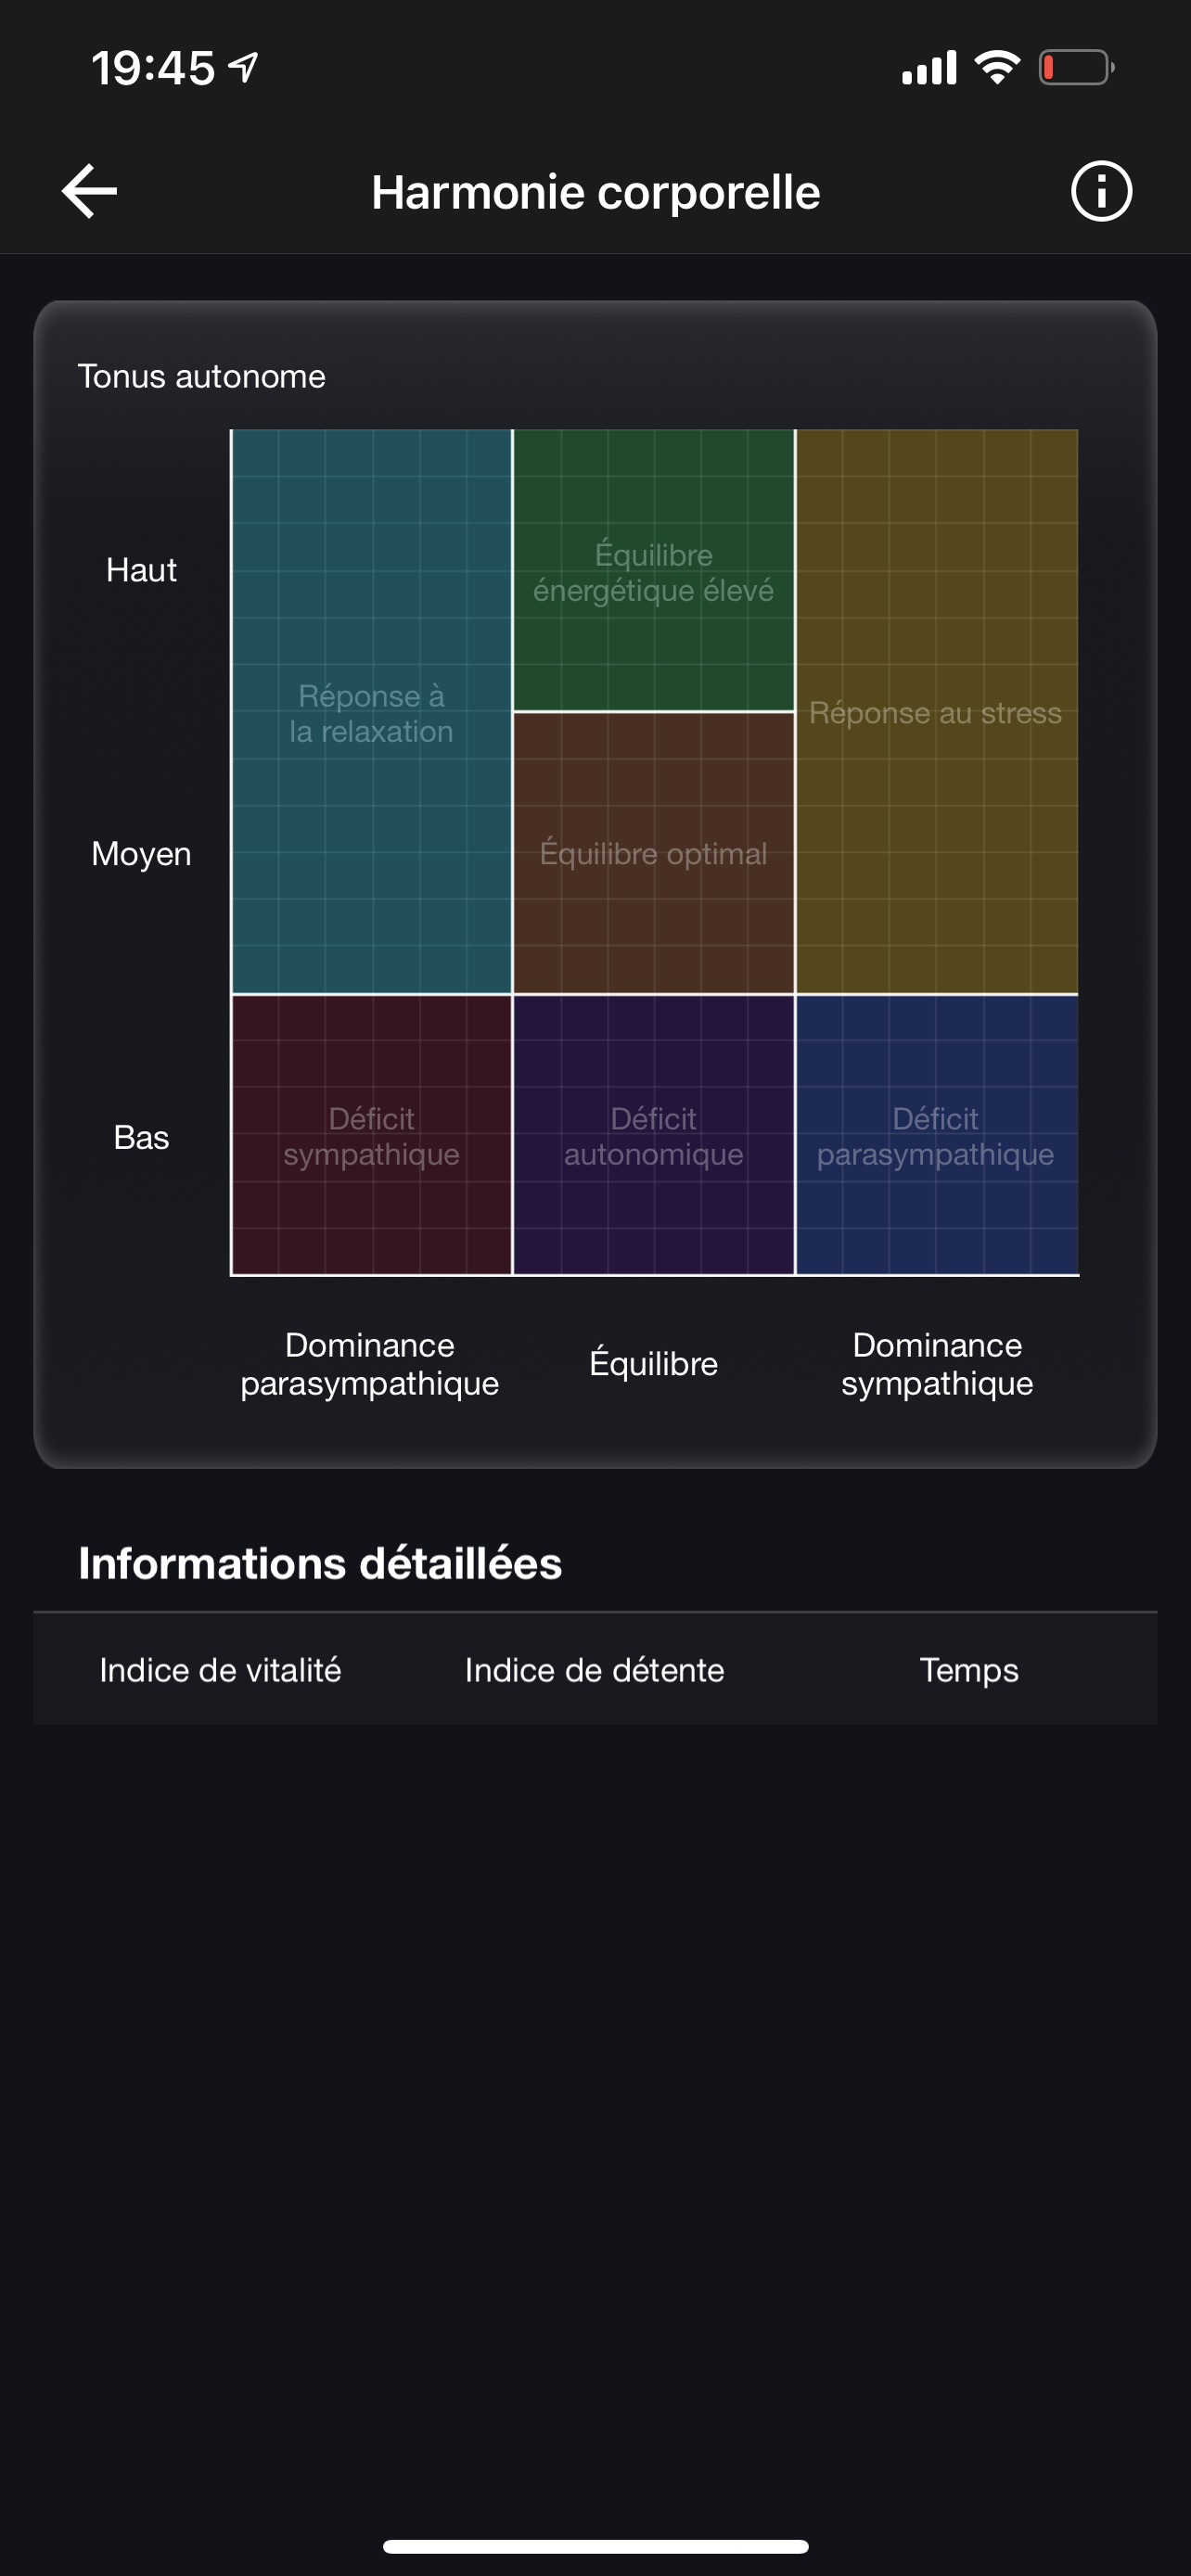Tap the cellular signal bars icon
This screenshot has width=1191, height=2576.
[929, 68]
